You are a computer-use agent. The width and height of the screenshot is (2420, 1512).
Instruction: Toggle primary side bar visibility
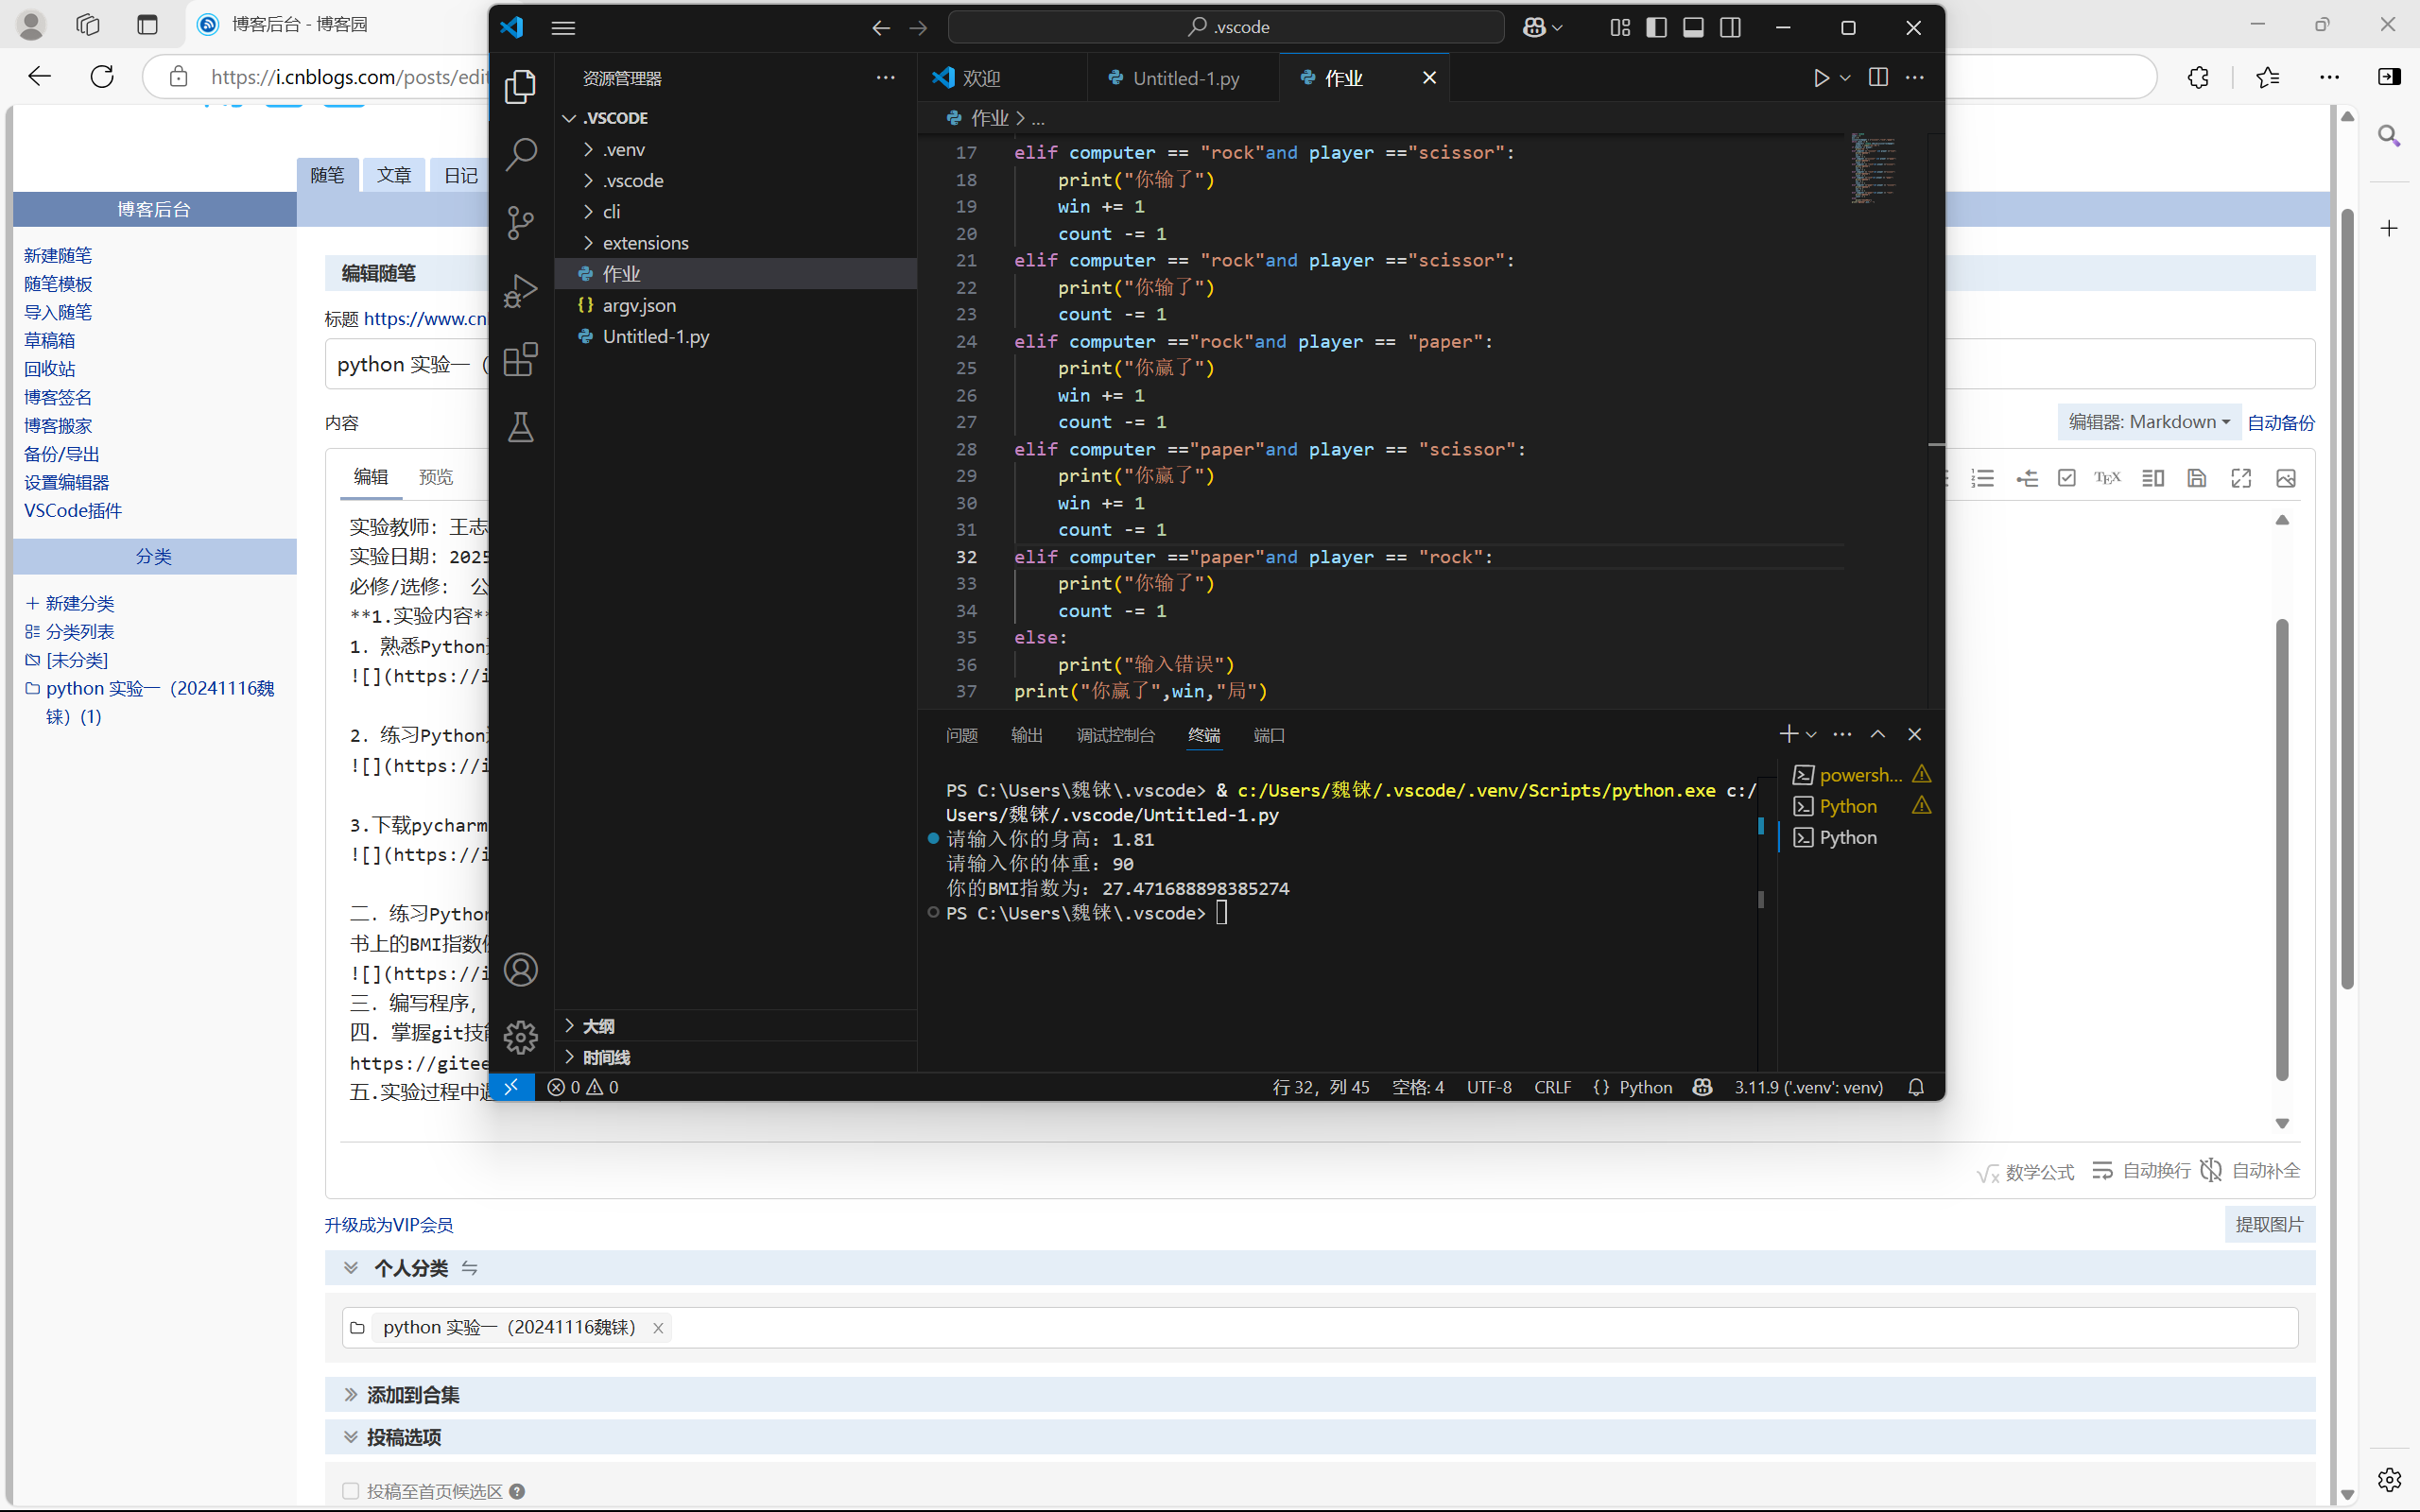click(x=1656, y=28)
